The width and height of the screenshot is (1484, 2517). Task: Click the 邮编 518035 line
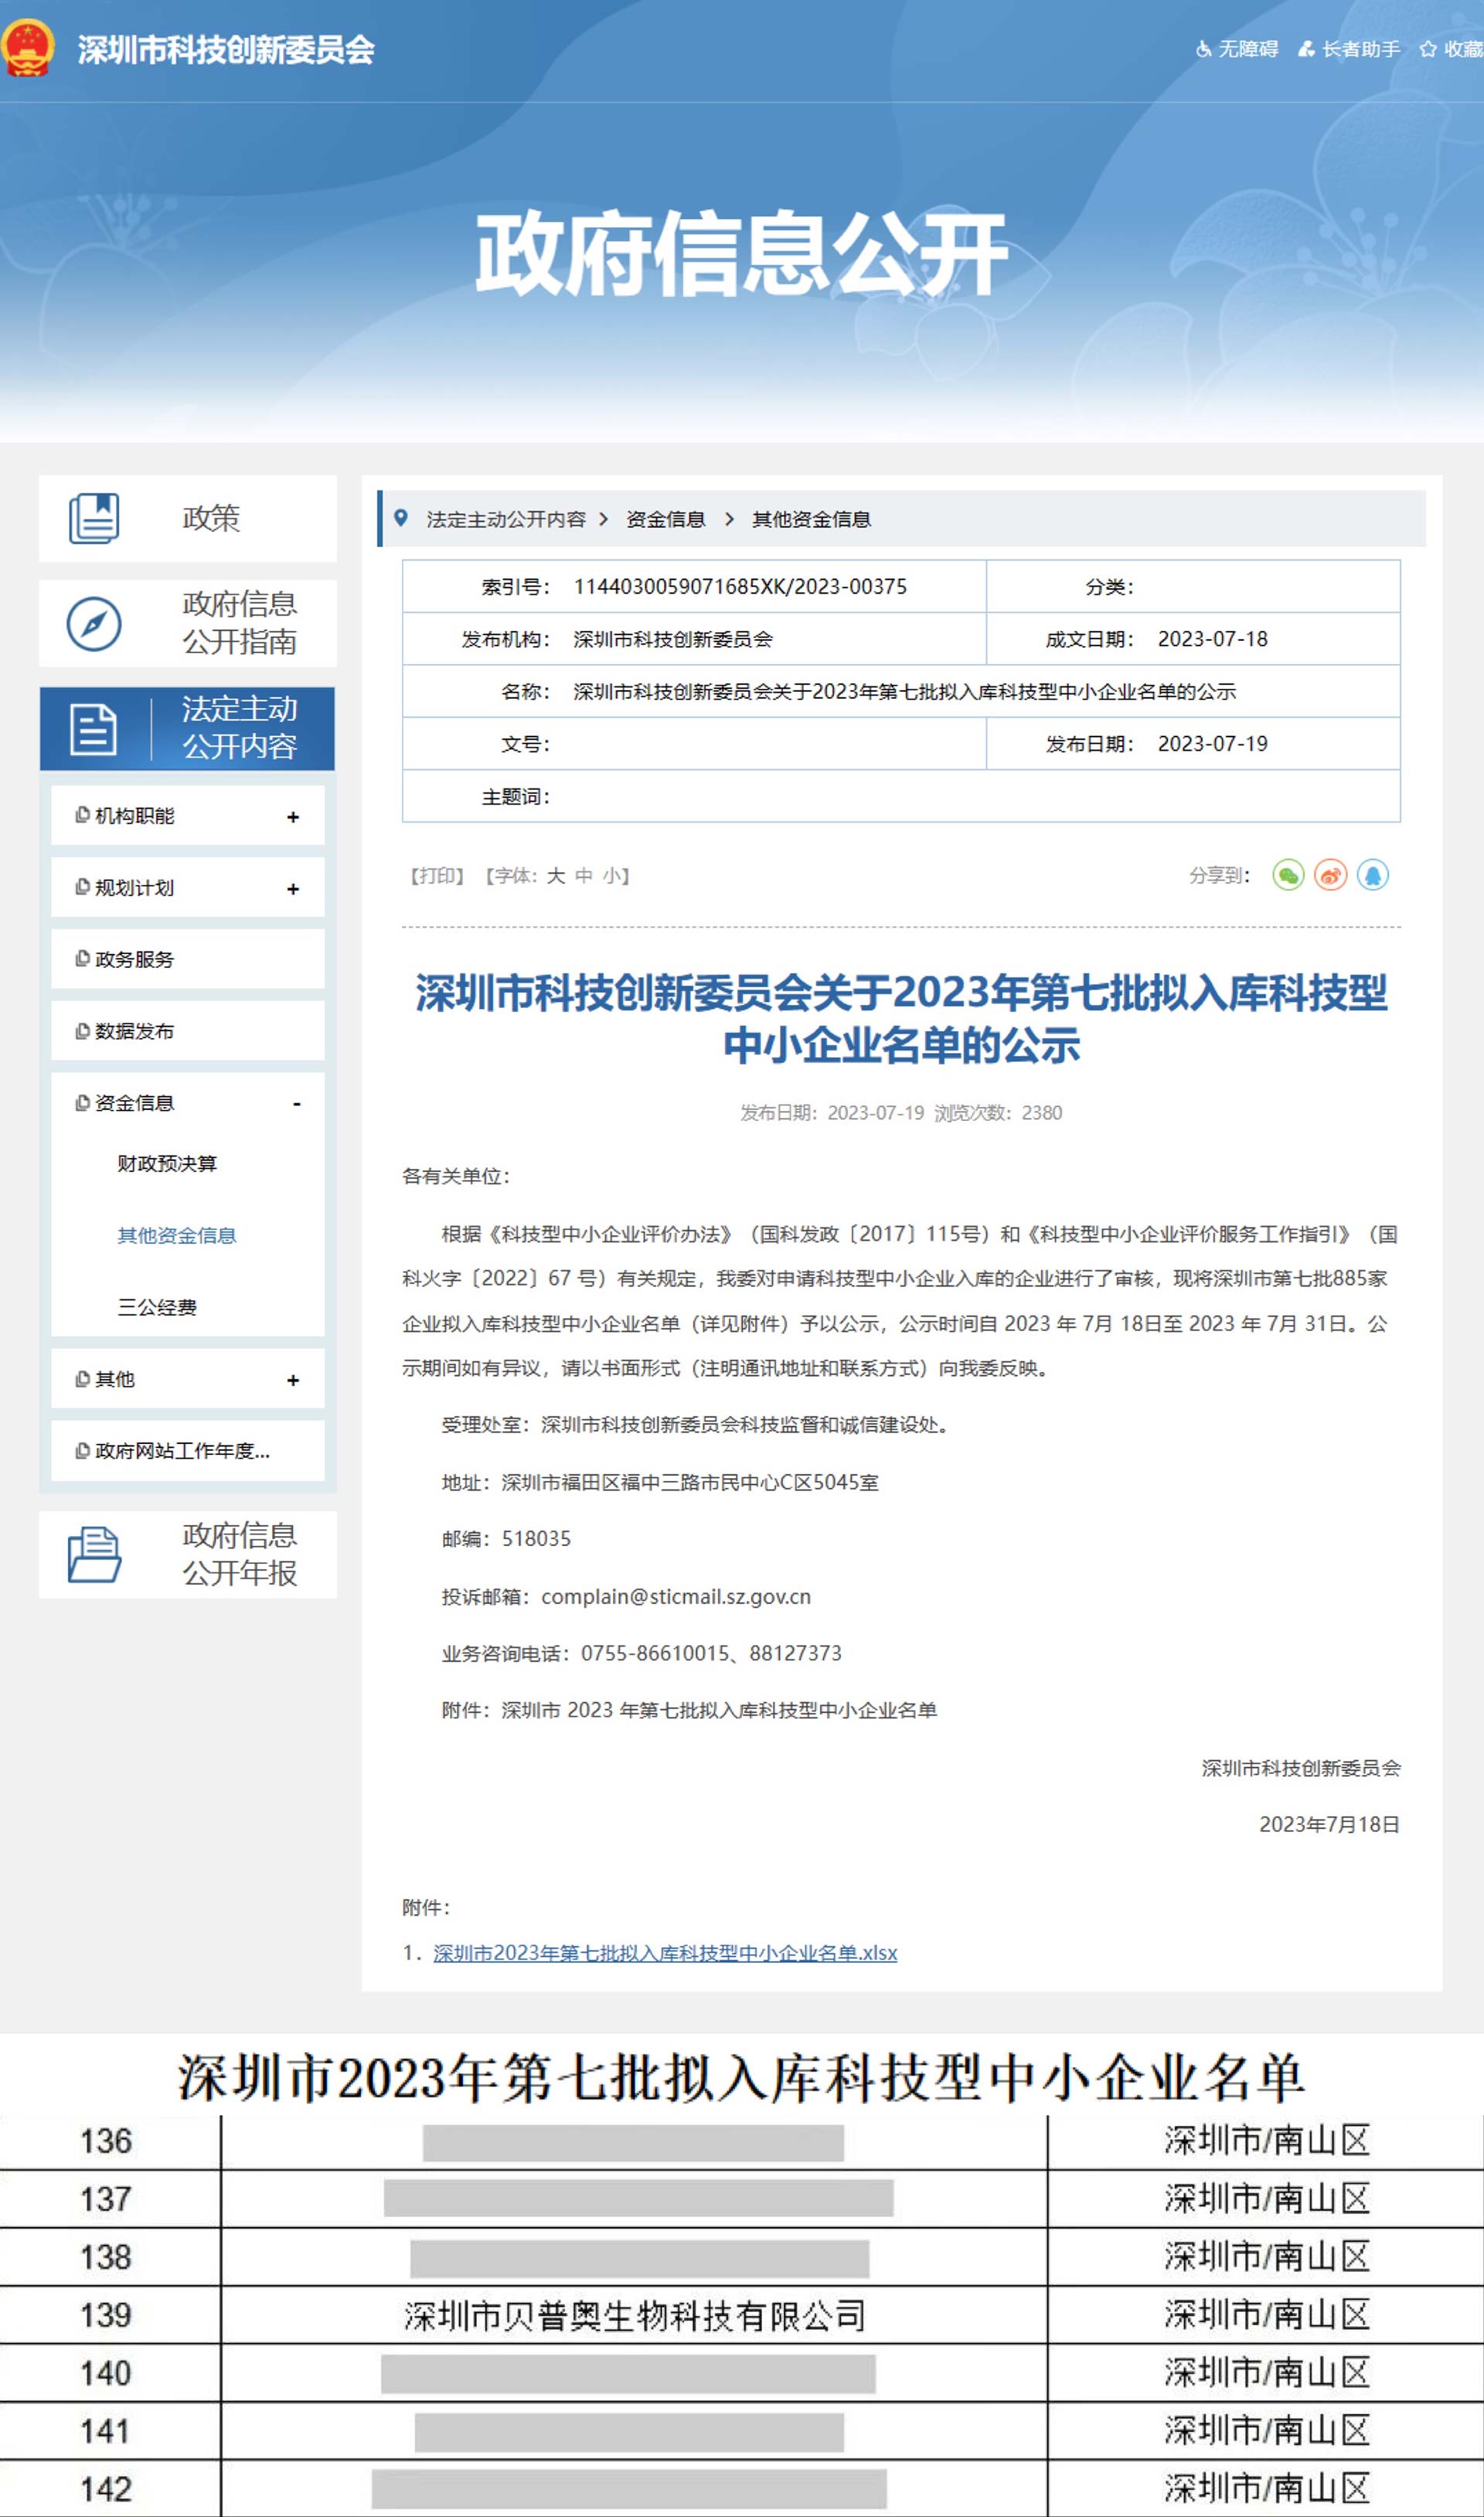[x=506, y=1538]
